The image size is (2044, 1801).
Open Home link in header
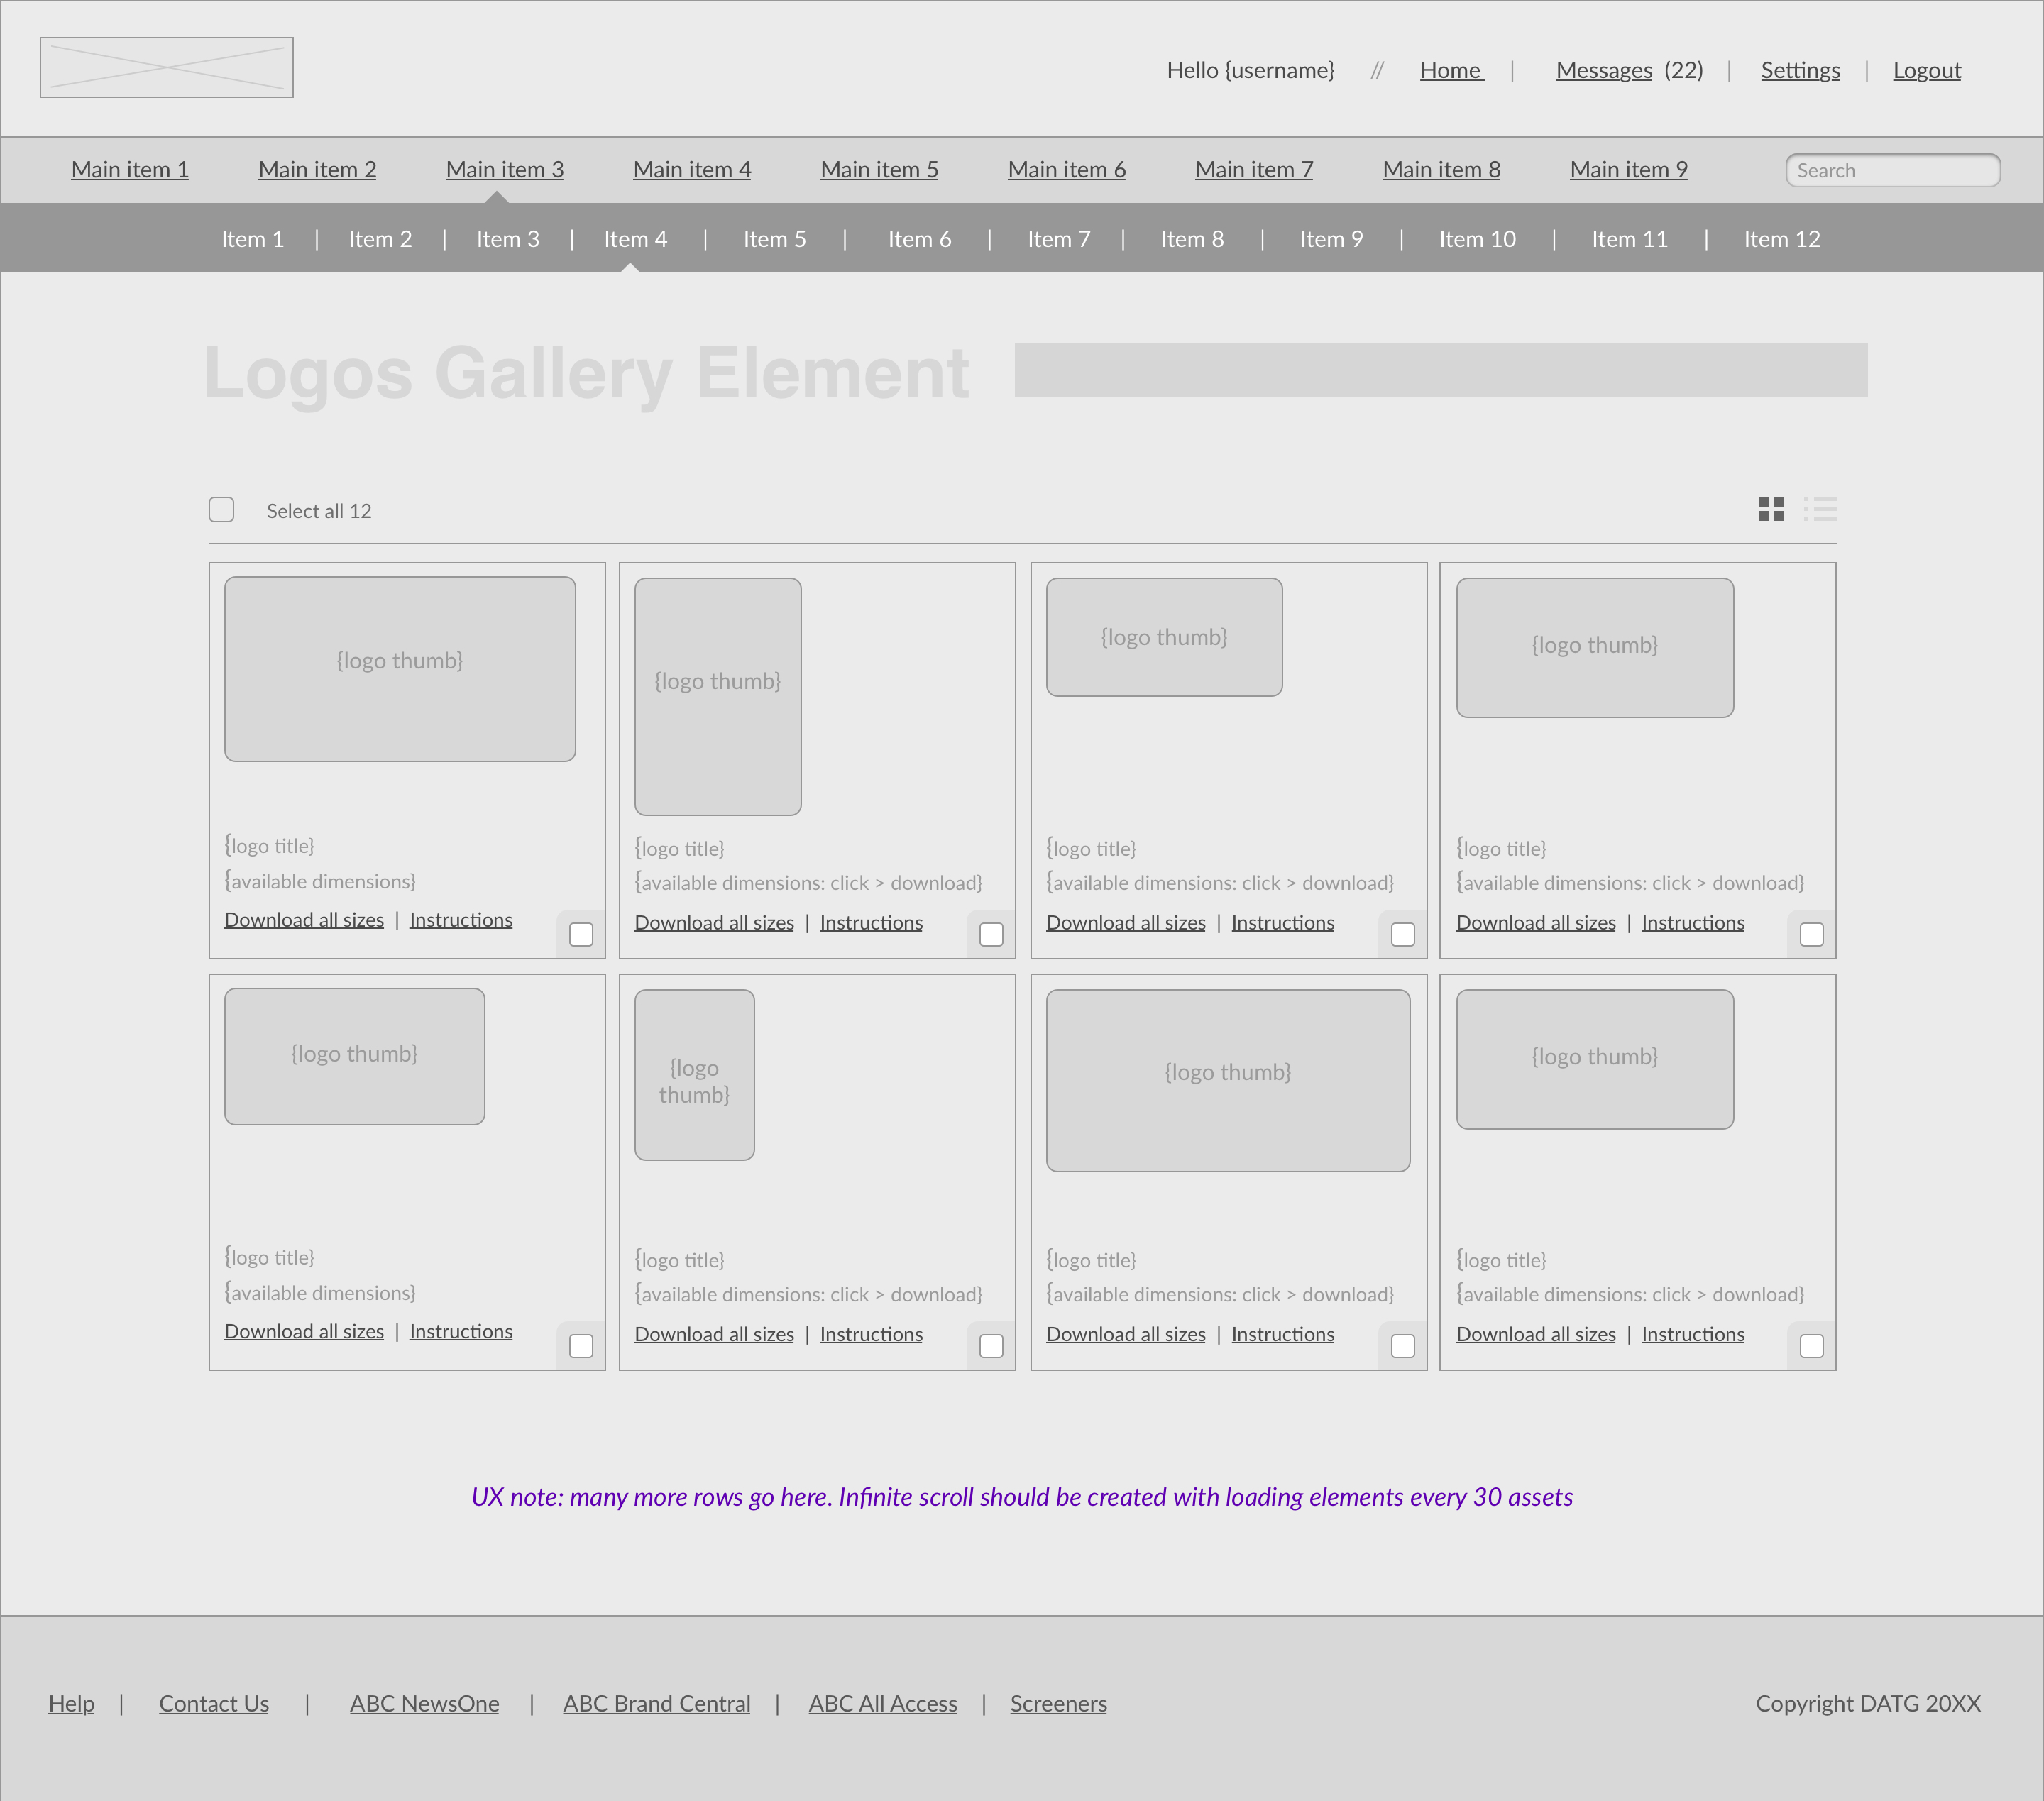(x=1450, y=70)
